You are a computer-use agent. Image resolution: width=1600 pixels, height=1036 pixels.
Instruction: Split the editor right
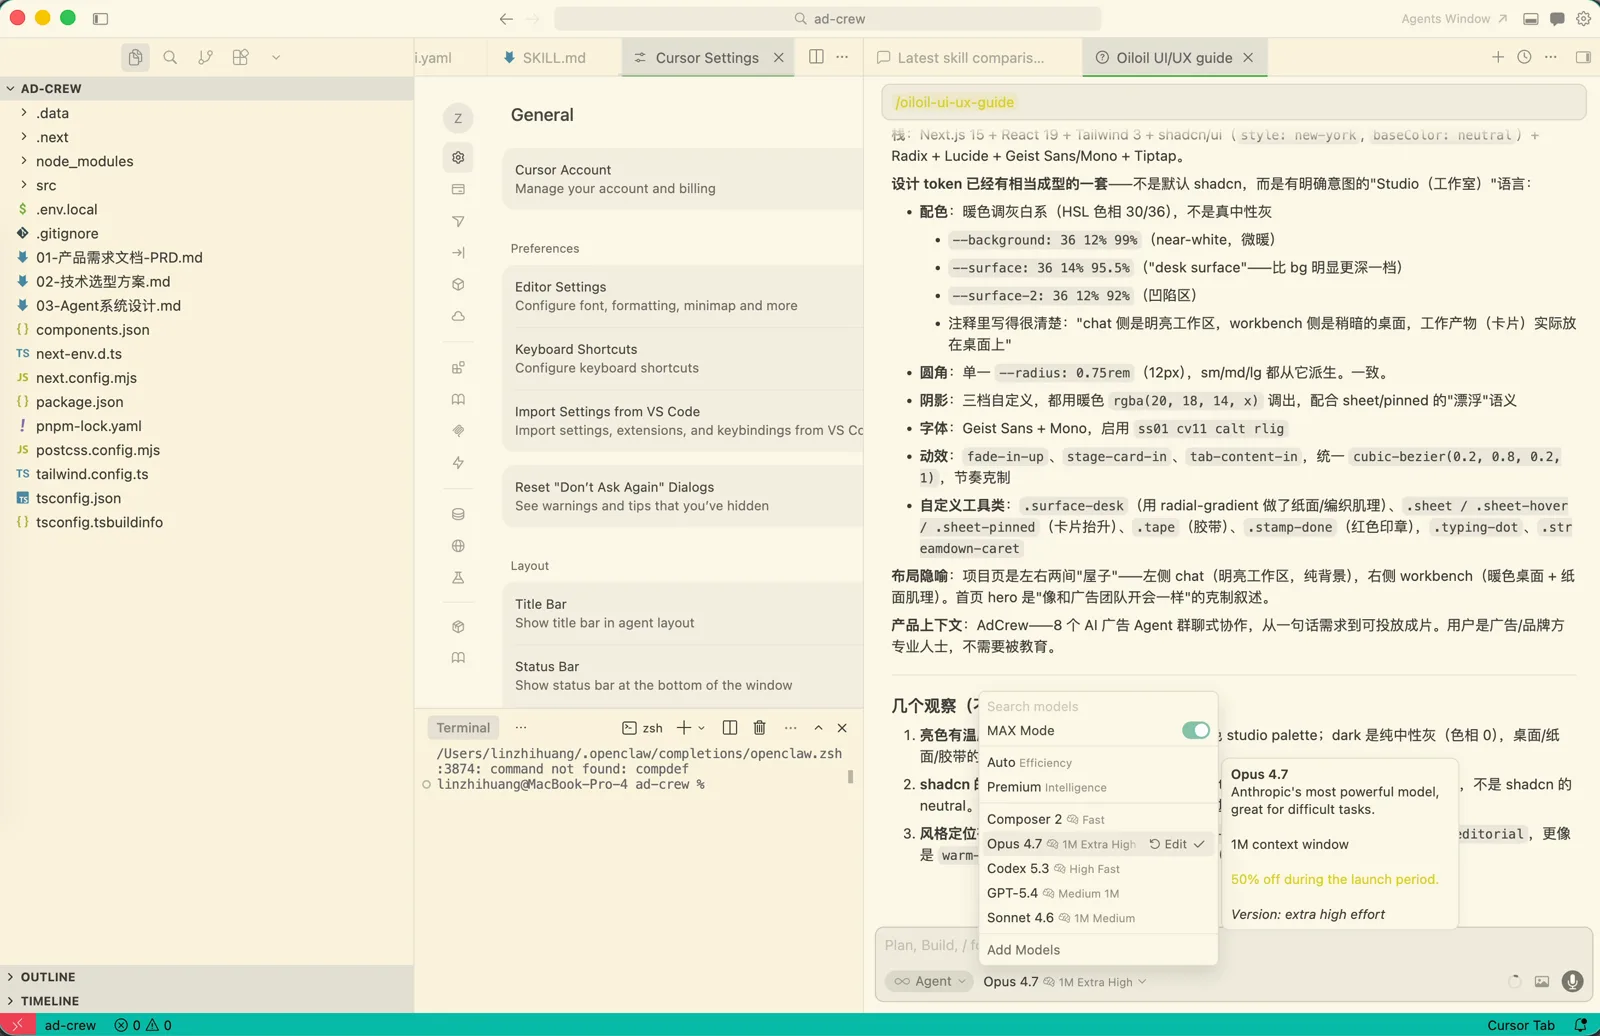click(816, 57)
